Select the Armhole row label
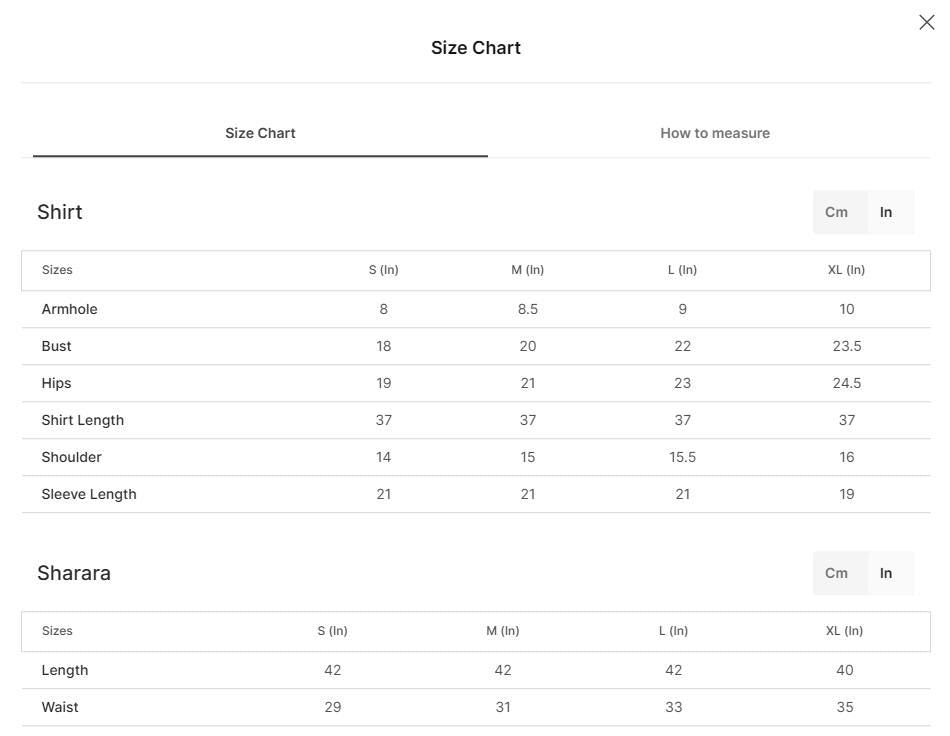Viewport: 950px width, 736px height. (70, 309)
